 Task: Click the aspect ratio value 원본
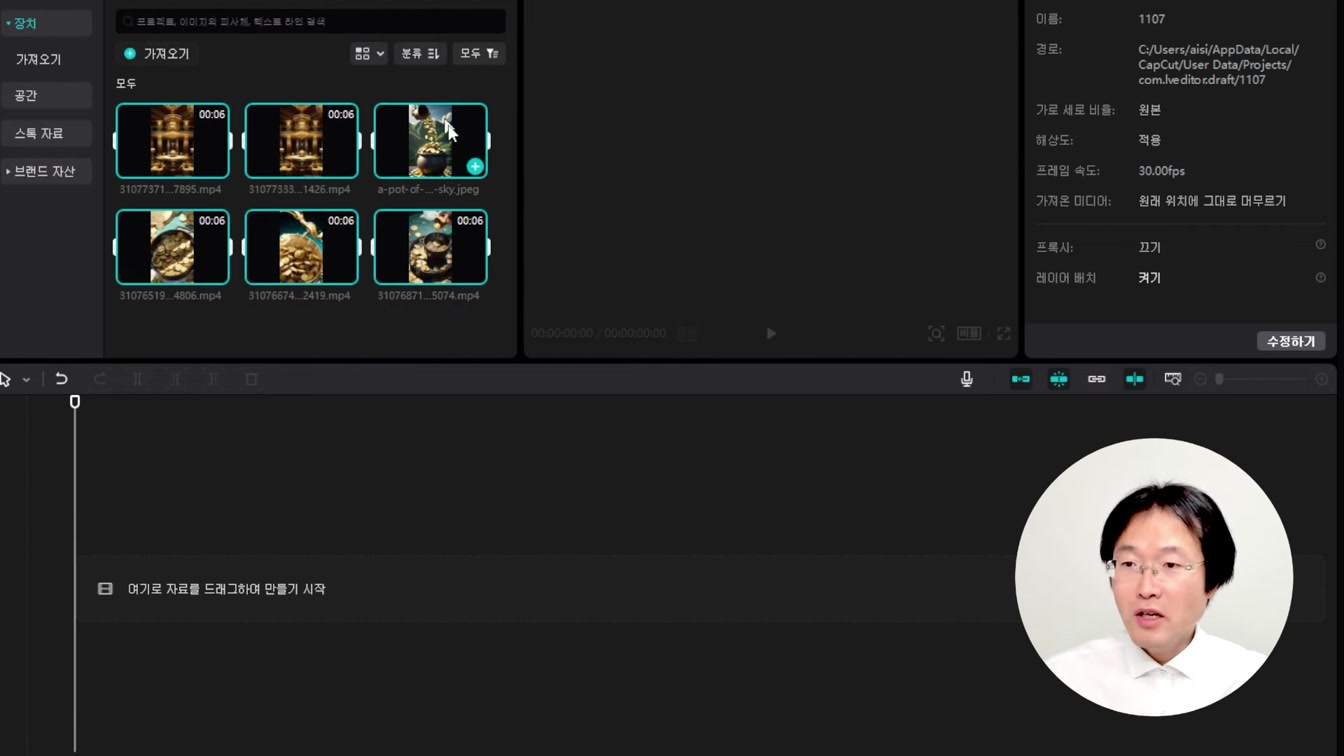coord(1149,110)
